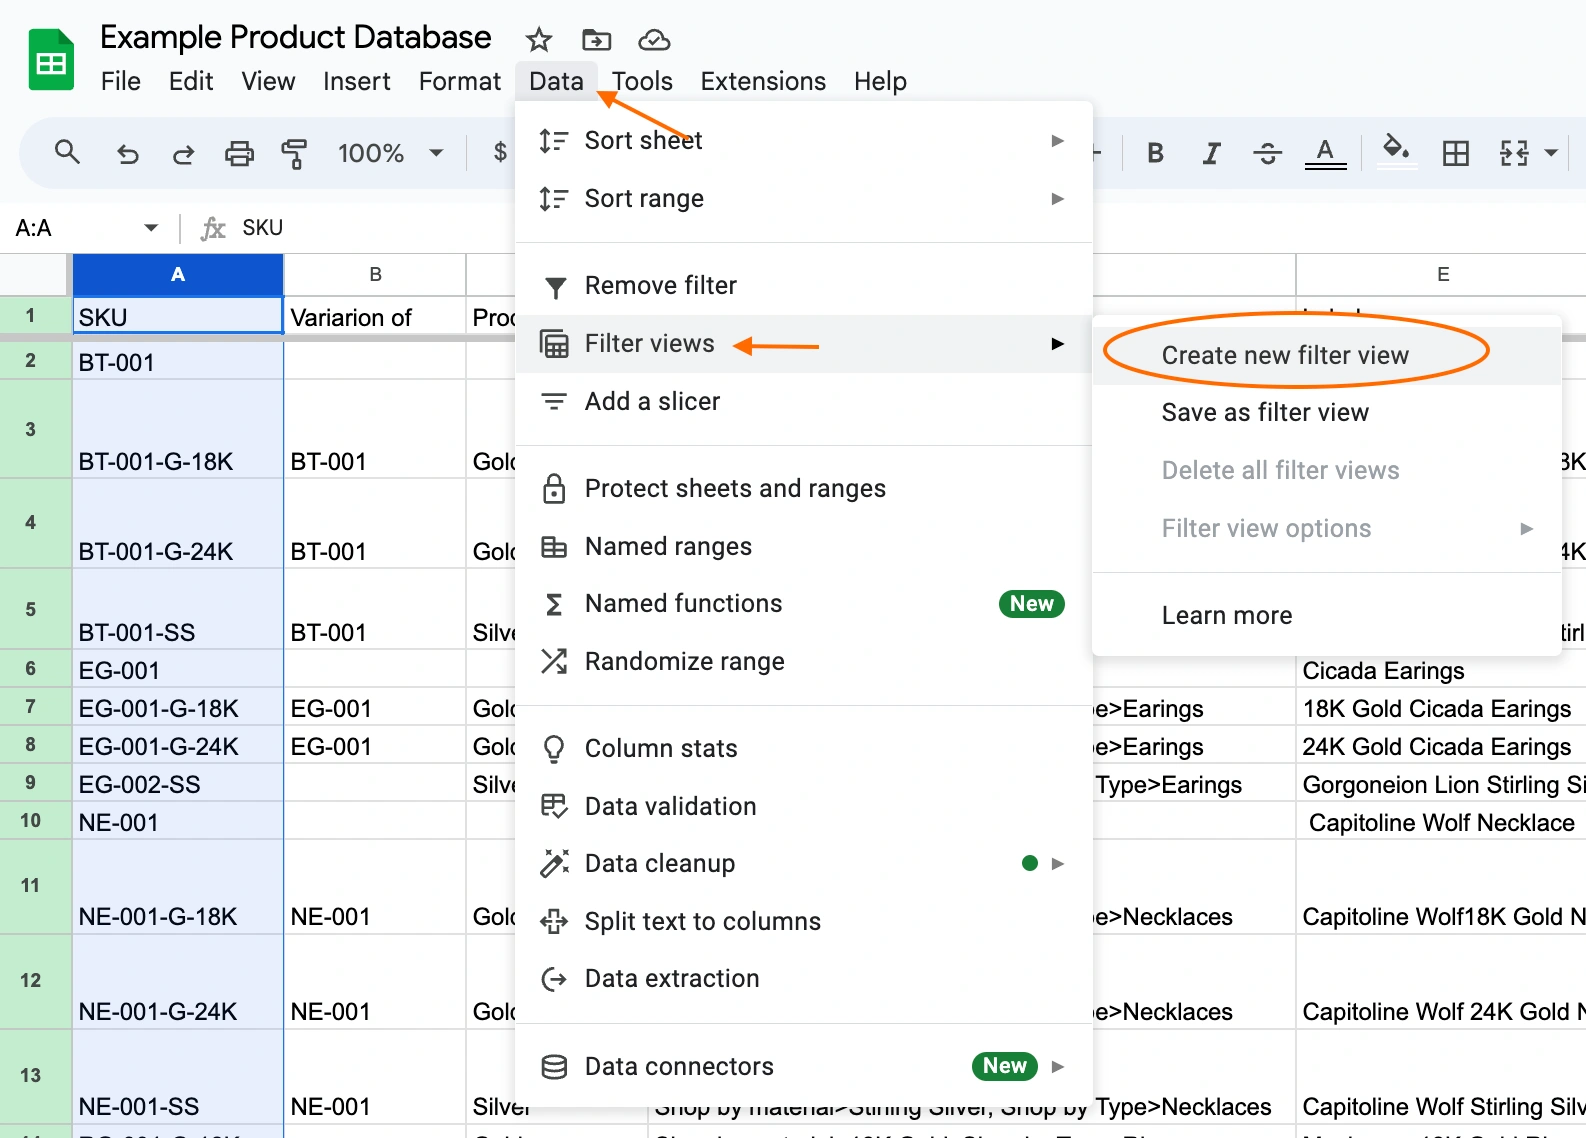Click cell EG-002-SS
The height and width of the screenshot is (1138, 1586).
click(x=178, y=784)
